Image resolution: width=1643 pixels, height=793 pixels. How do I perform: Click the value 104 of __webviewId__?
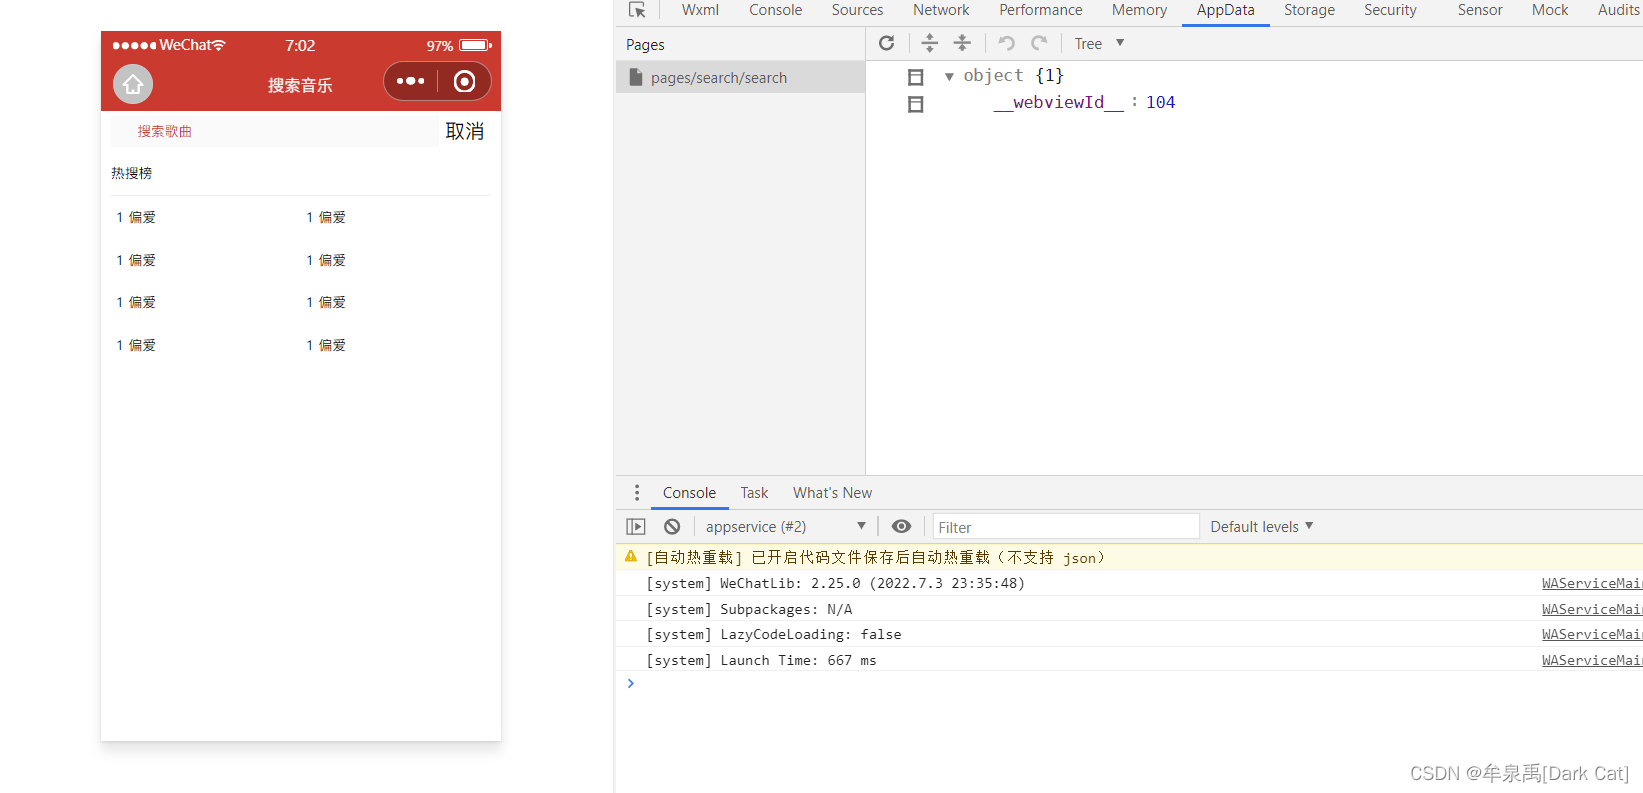[x=1160, y=102]
